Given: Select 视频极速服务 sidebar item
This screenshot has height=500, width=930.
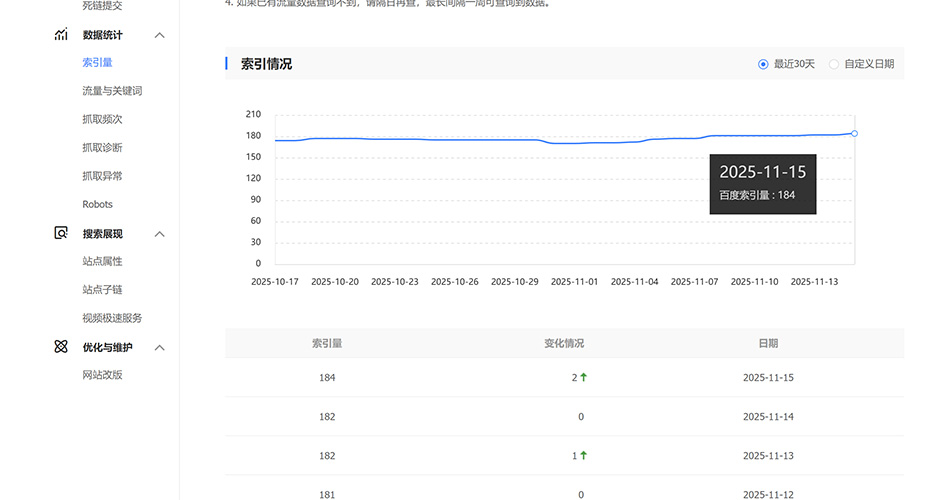Looking at the screenshot, I should point(112,318).
